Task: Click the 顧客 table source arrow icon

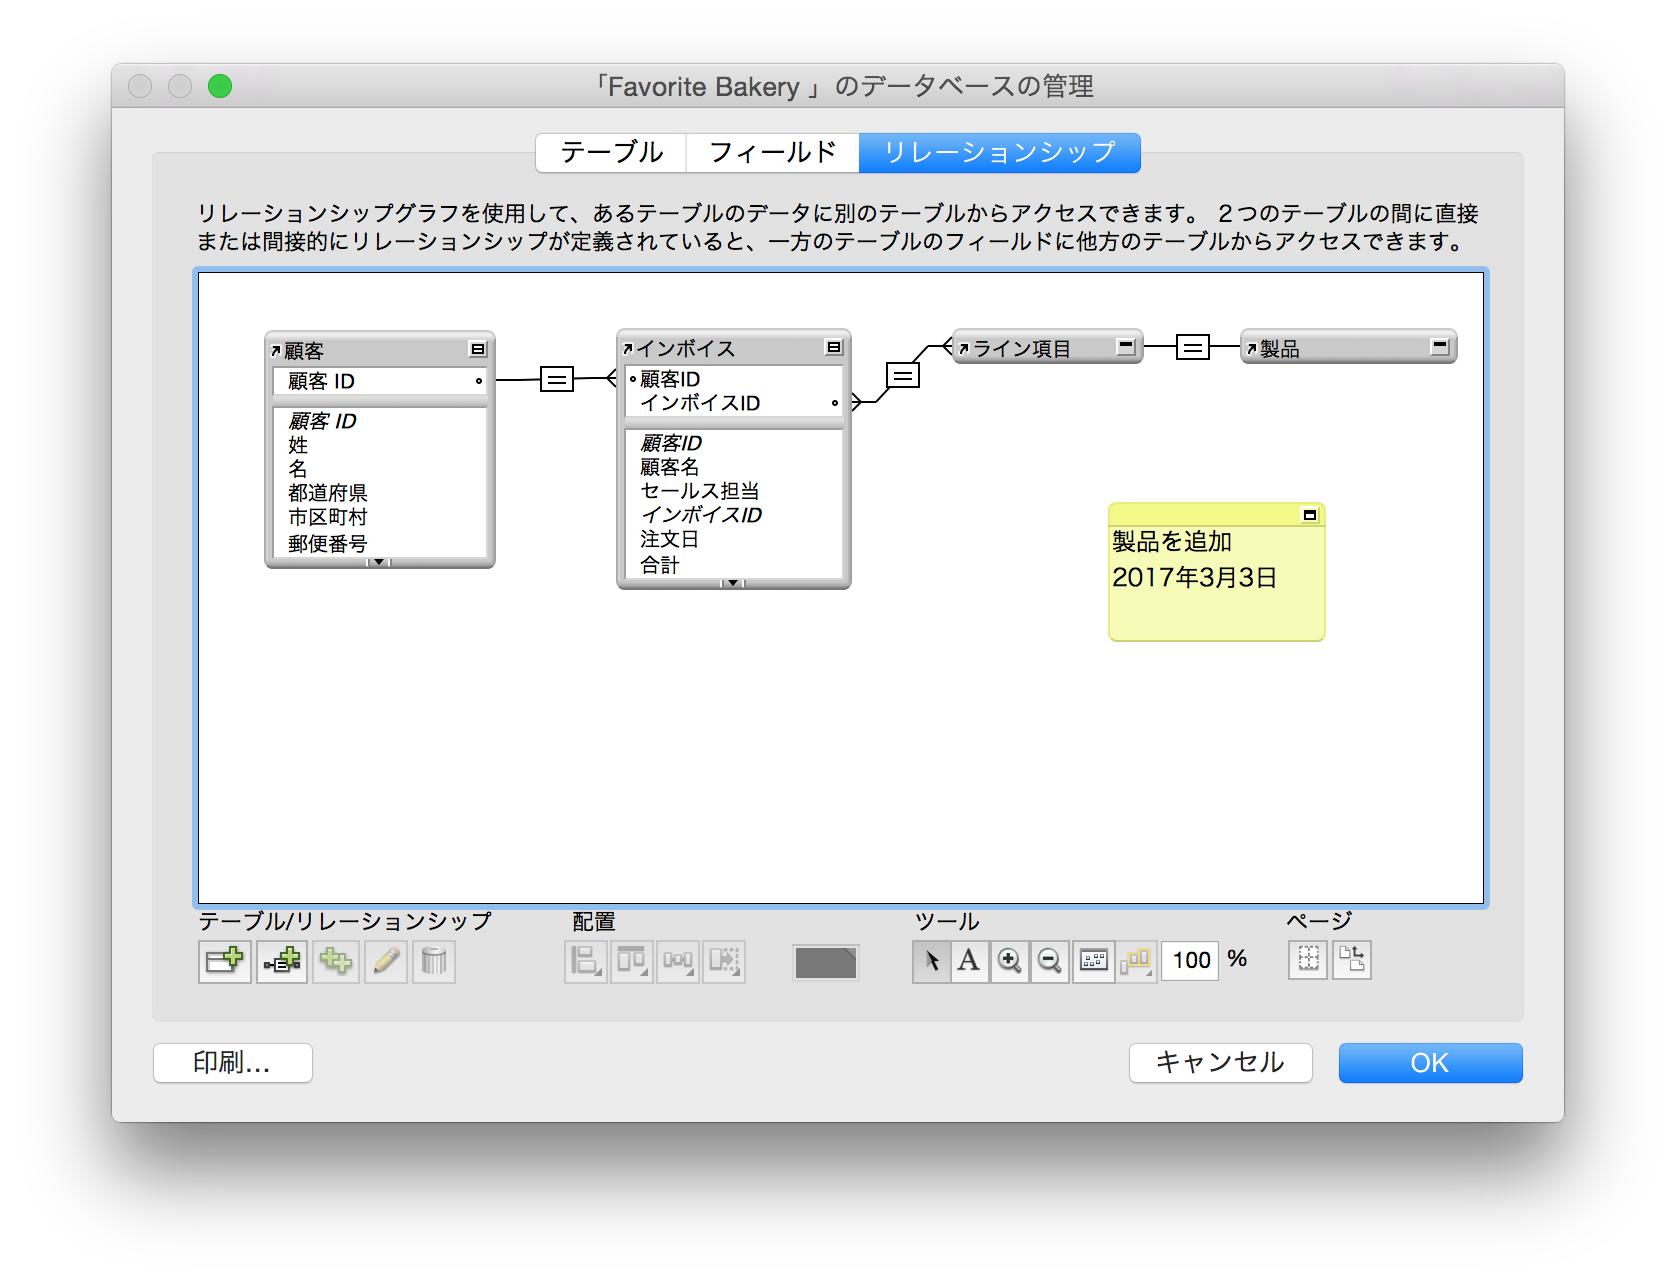Action: pyautogui.click(x=276, y=351)
